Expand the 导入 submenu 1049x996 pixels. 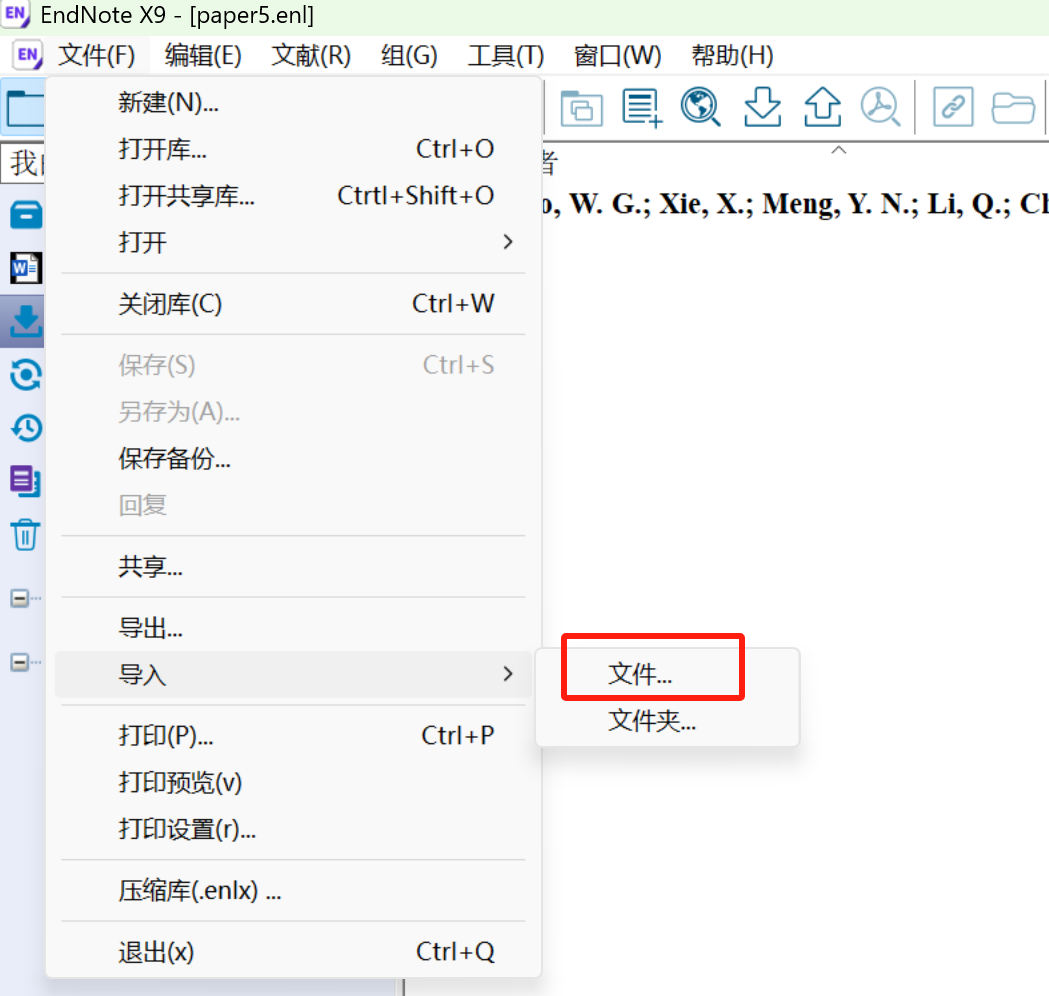click(x=293, y=674)
